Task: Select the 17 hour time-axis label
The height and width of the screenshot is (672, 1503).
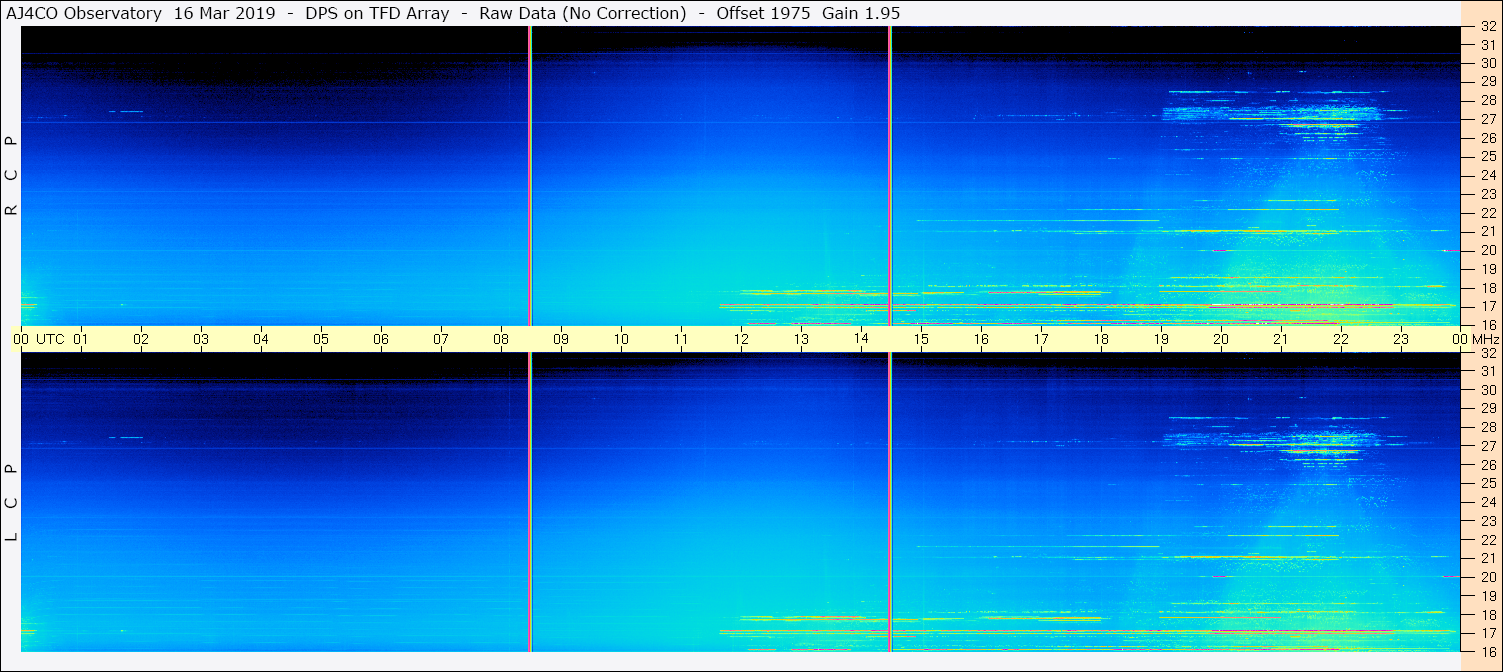Action: point(1041,339)
